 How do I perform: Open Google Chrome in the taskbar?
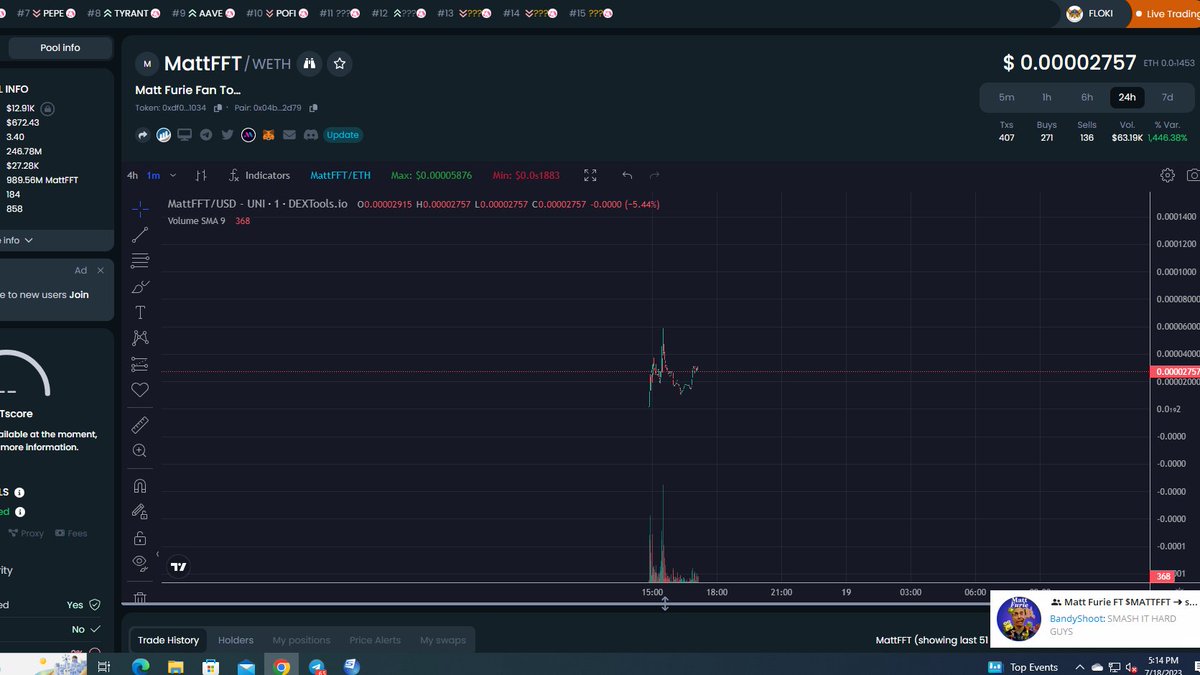282,666
